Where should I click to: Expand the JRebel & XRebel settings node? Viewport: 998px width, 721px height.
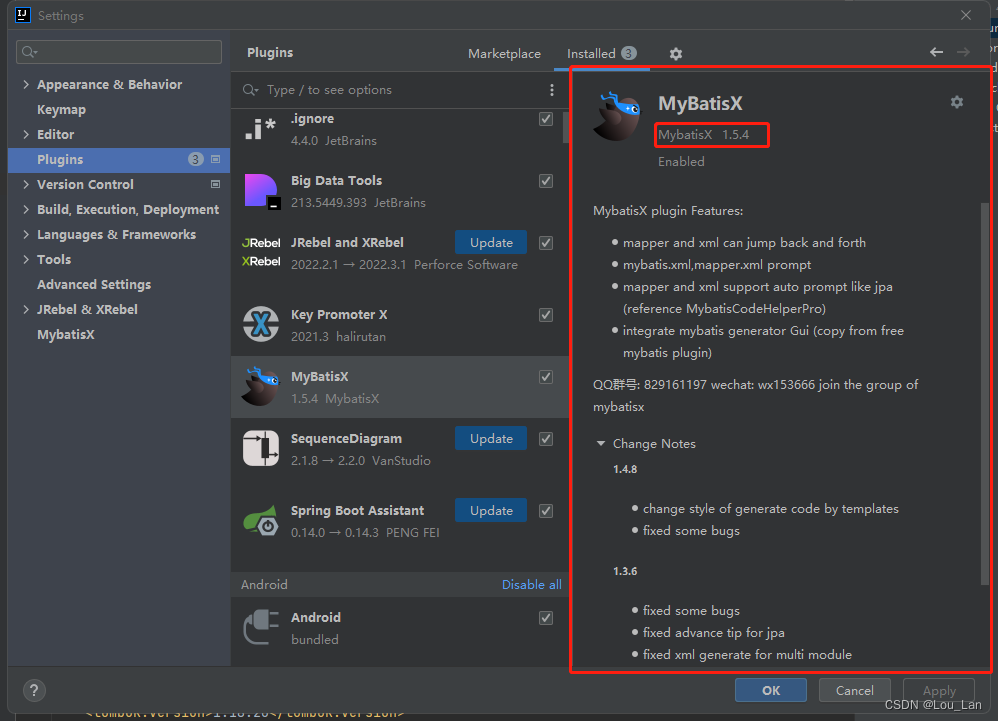[x=26, y=309]
